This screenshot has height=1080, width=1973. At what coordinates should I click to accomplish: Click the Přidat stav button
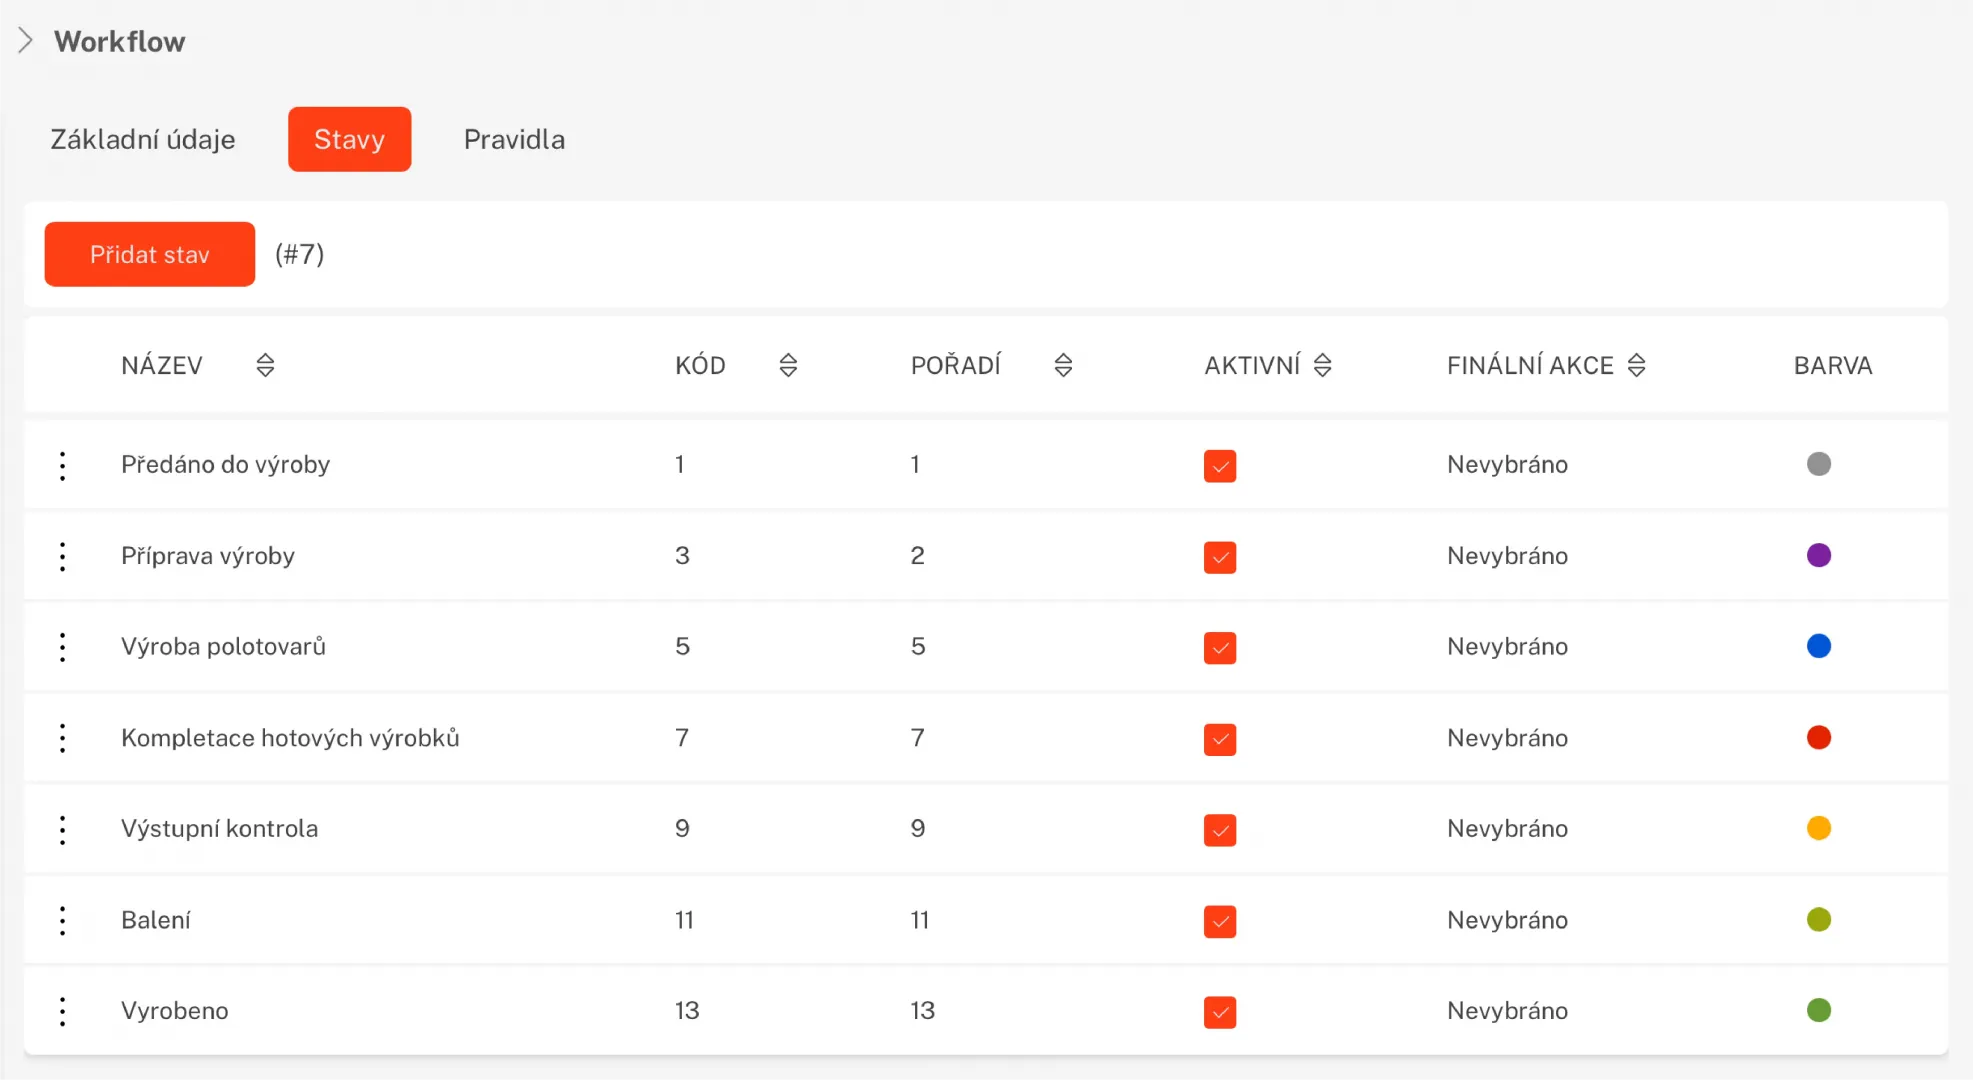tap(150, 254)
